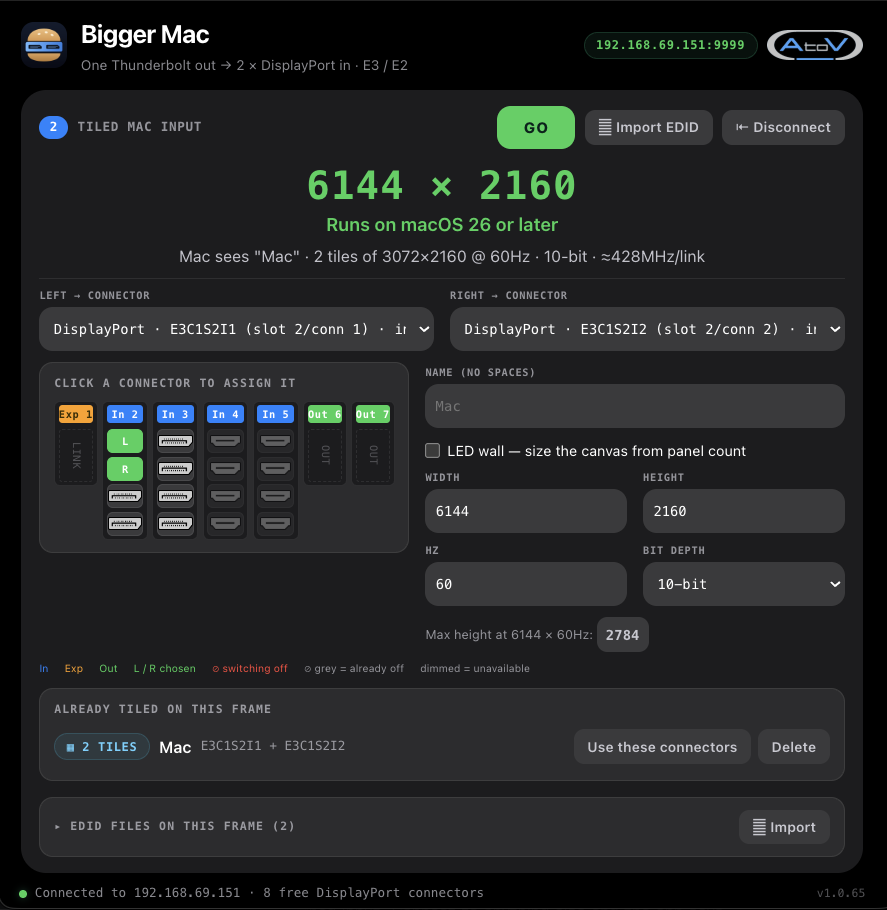This screenshot has height=910, width=887.
Task: Click the In 4 slot label
Action: click(x=225, y=414)
